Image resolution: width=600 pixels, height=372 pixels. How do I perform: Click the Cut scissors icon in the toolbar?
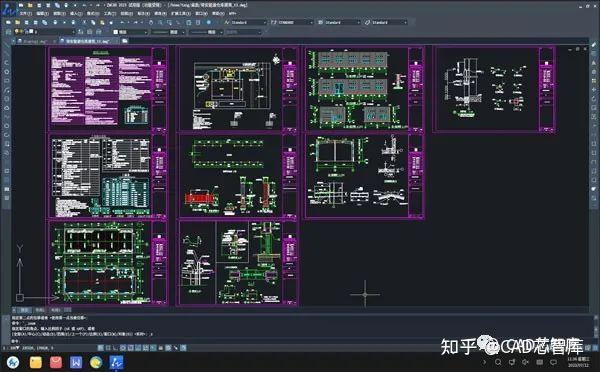84,22
